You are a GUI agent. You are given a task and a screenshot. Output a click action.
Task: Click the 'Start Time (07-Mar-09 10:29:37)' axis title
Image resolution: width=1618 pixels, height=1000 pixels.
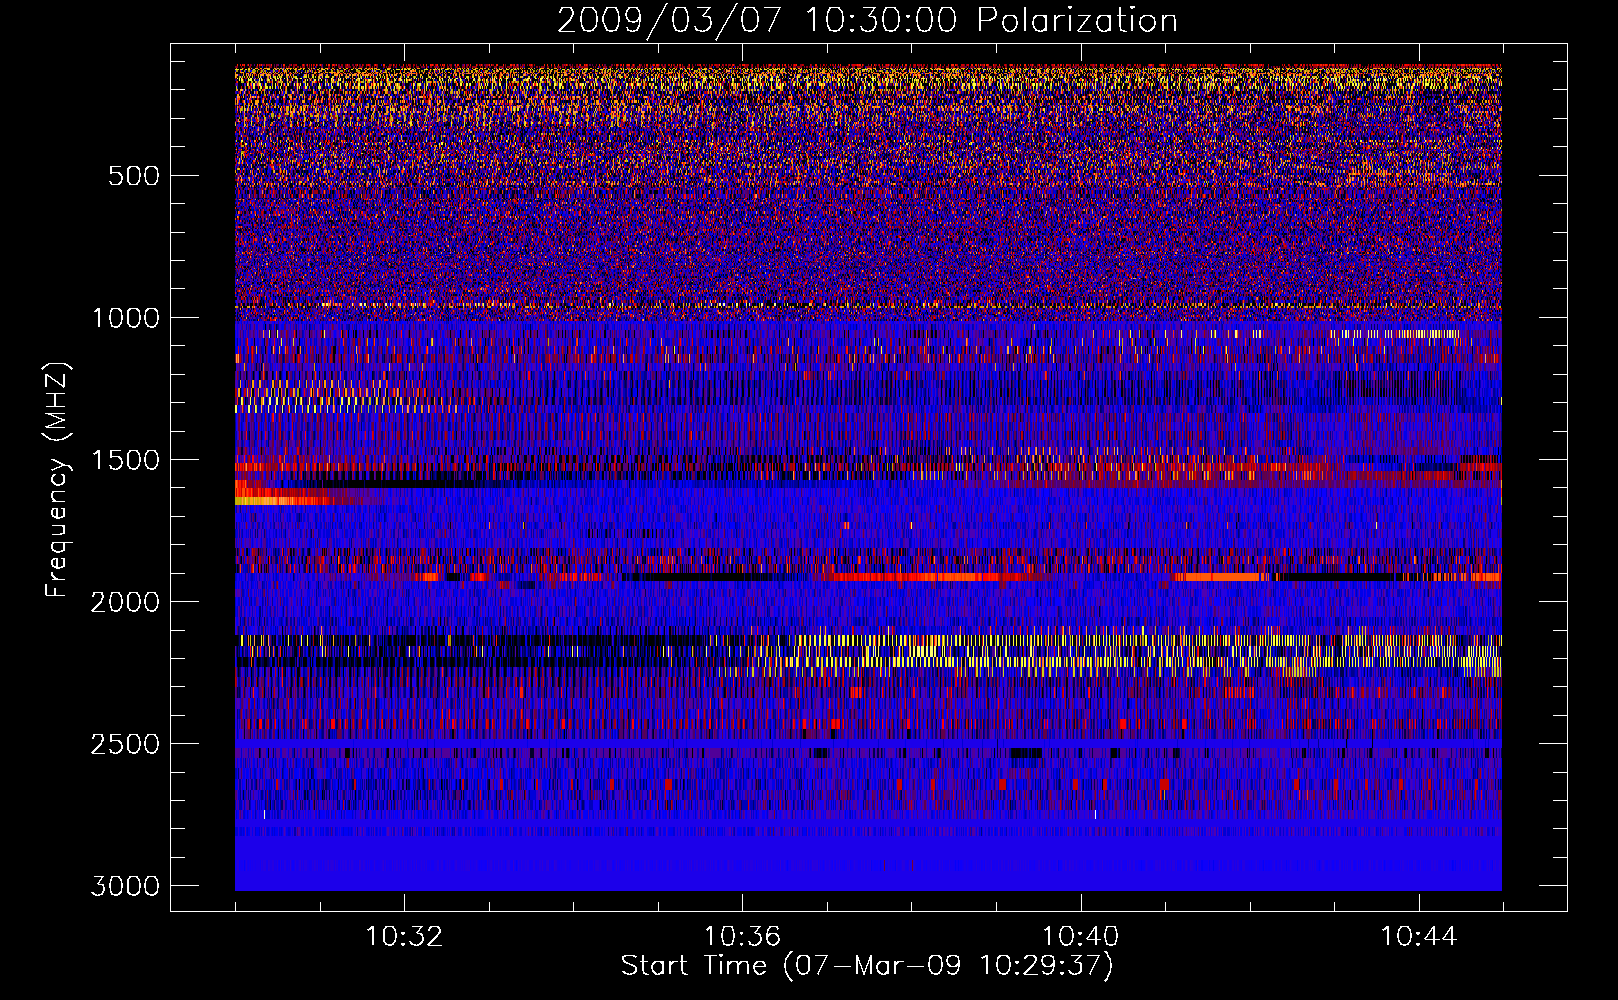click(x=867, y=966)
